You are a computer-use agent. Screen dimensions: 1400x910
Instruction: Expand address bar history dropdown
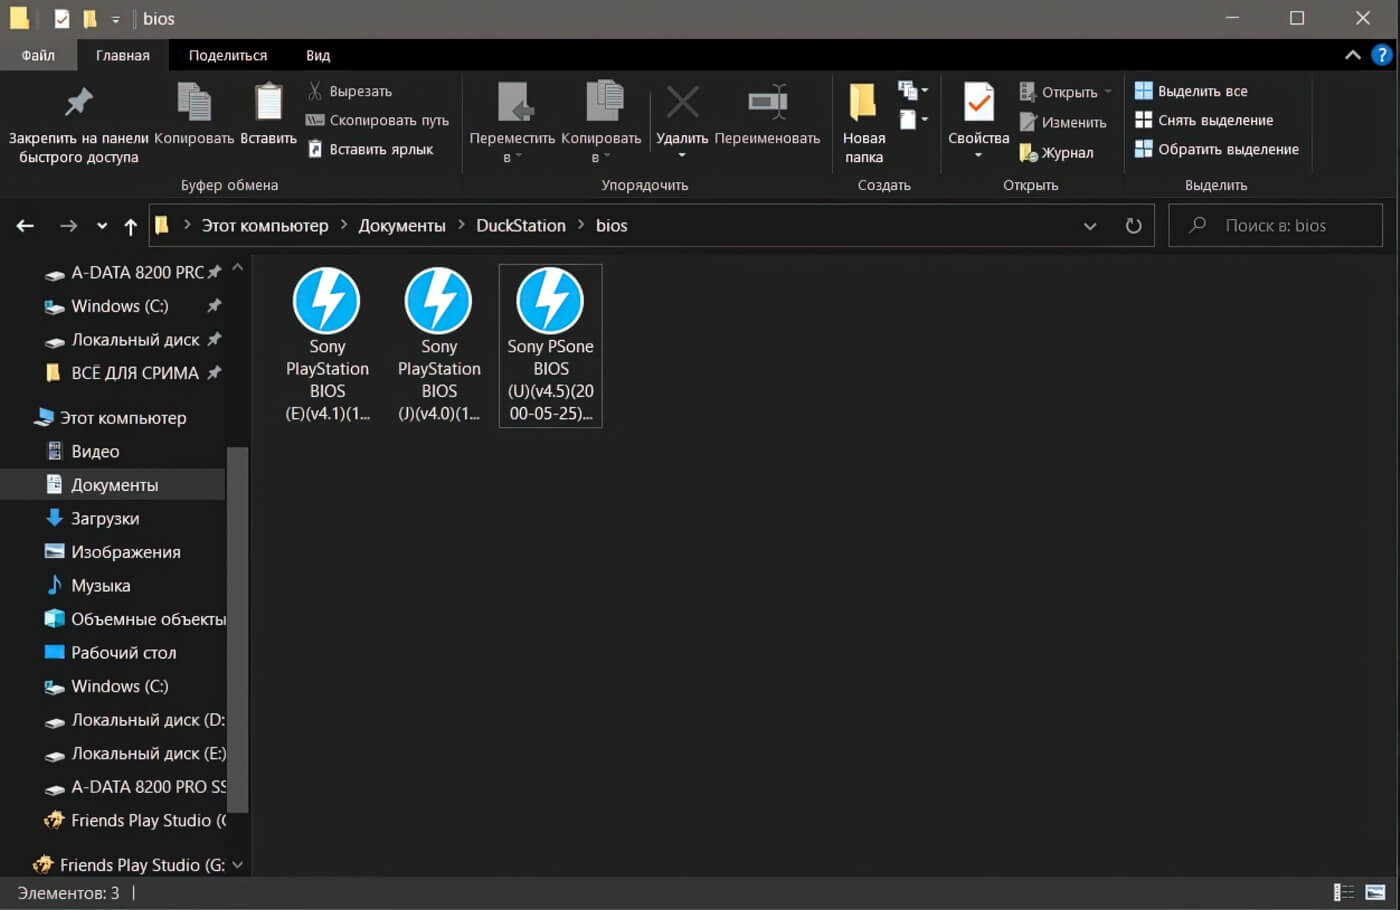[x=1090, y=226]
